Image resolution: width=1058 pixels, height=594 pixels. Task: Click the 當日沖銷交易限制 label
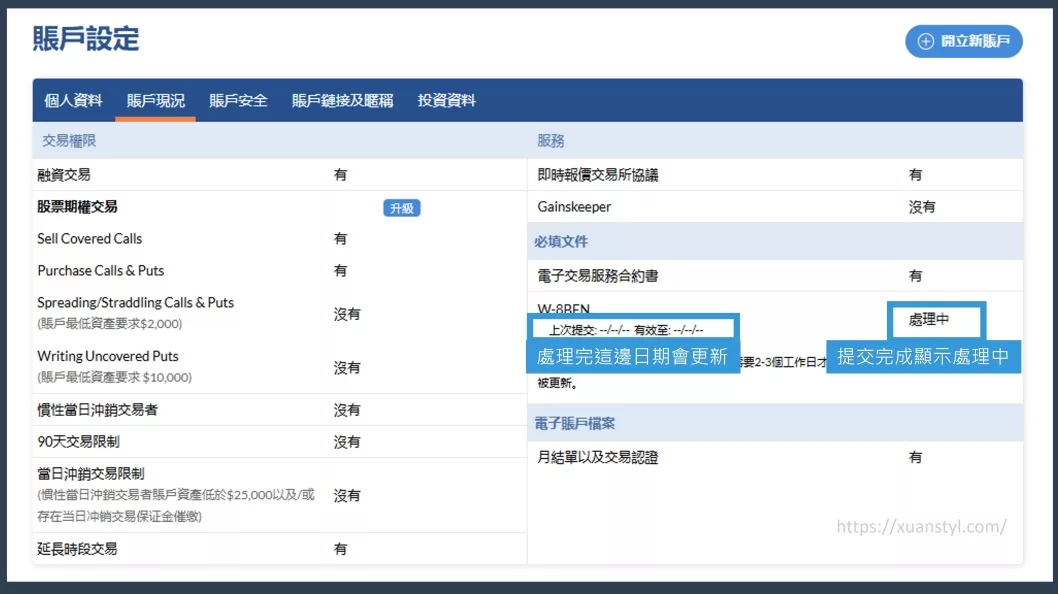(90, 473)
